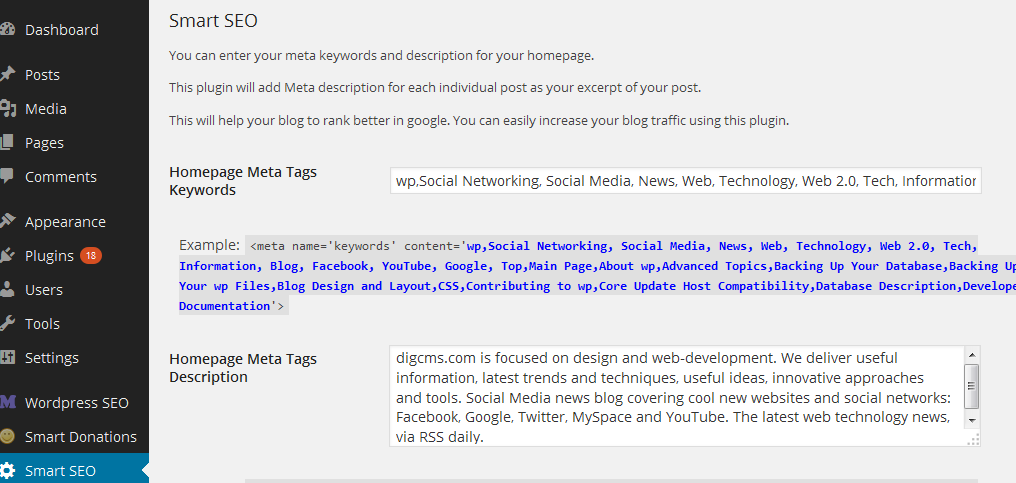Click the orange 18 plugin updates badge

(91, 255)
